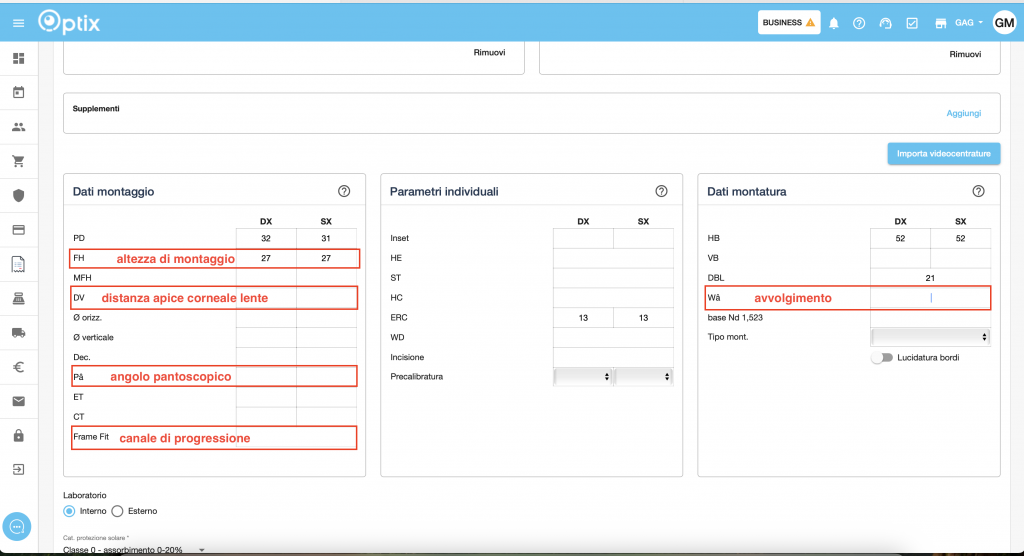
Task: Click the shopping cart sidebar icon
Action: 18,161
